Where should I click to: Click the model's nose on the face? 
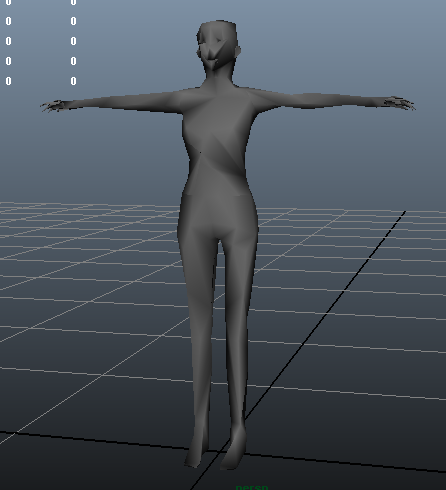point(211,54)
